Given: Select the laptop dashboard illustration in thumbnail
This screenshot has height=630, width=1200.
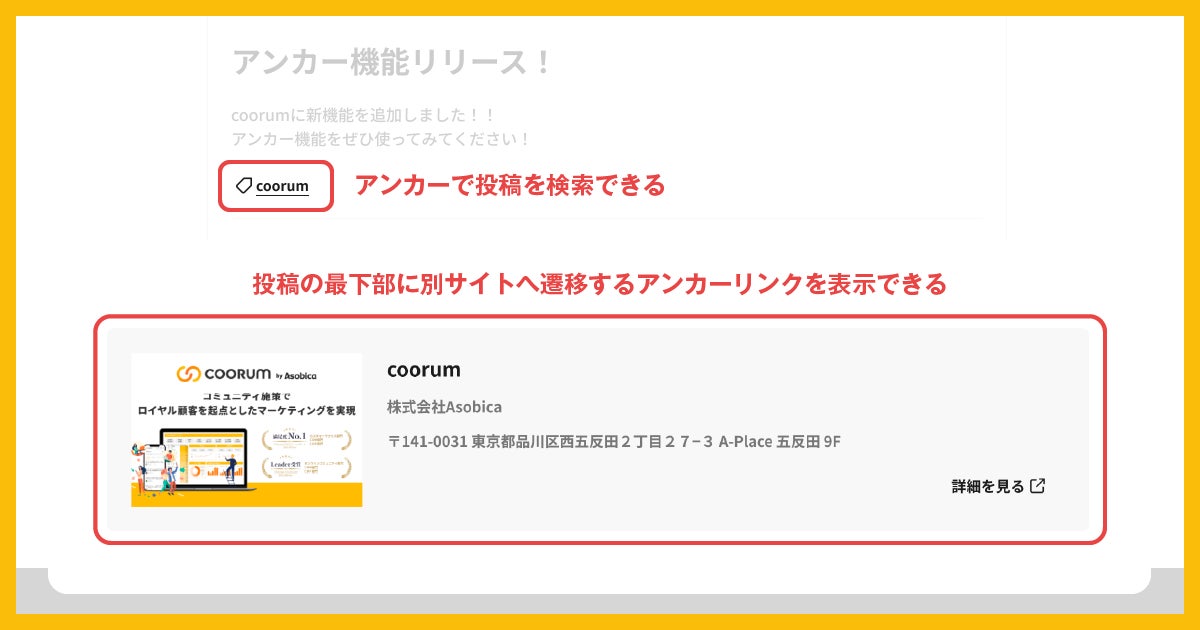Looking at the screenshot, I should click(x=205, y=454).
